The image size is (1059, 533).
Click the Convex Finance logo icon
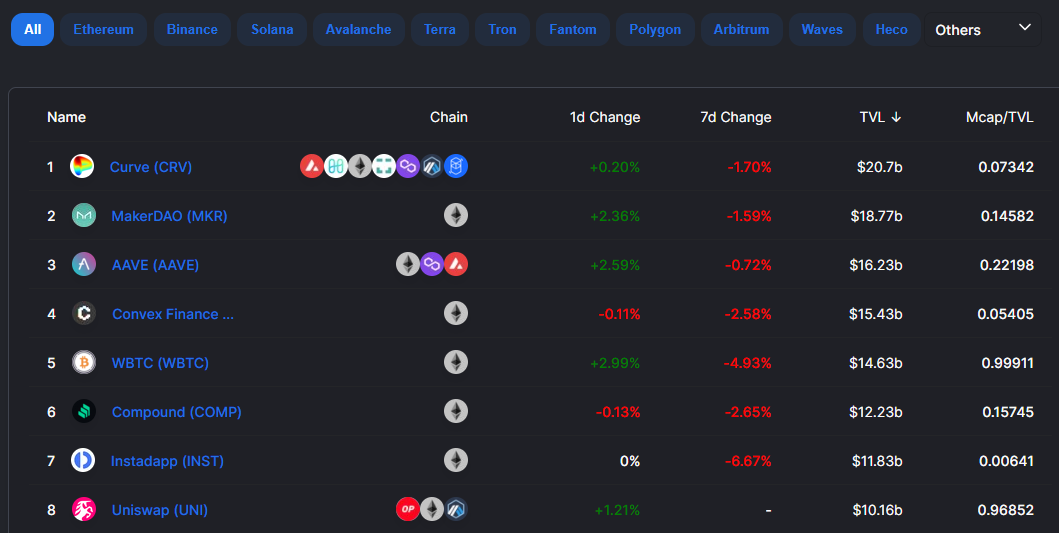coord(84,313)
